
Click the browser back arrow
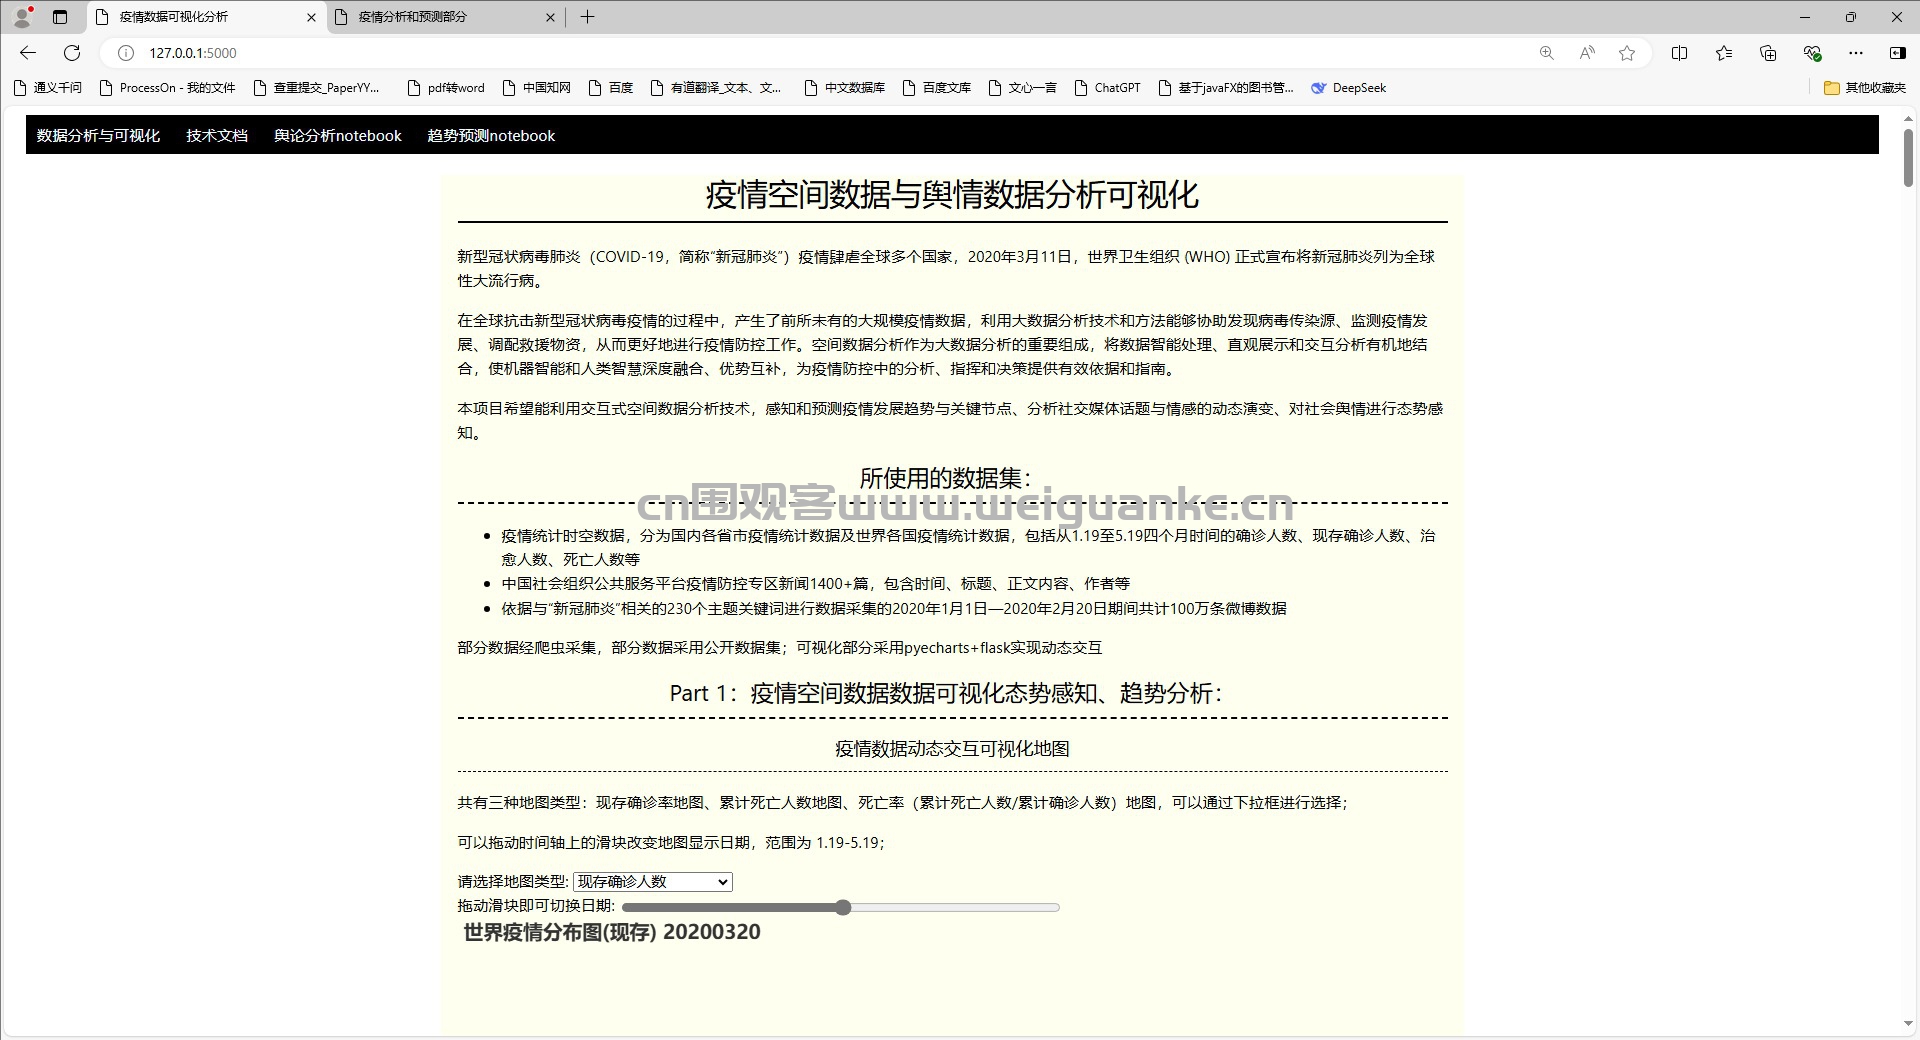click(x=28, y=53)
